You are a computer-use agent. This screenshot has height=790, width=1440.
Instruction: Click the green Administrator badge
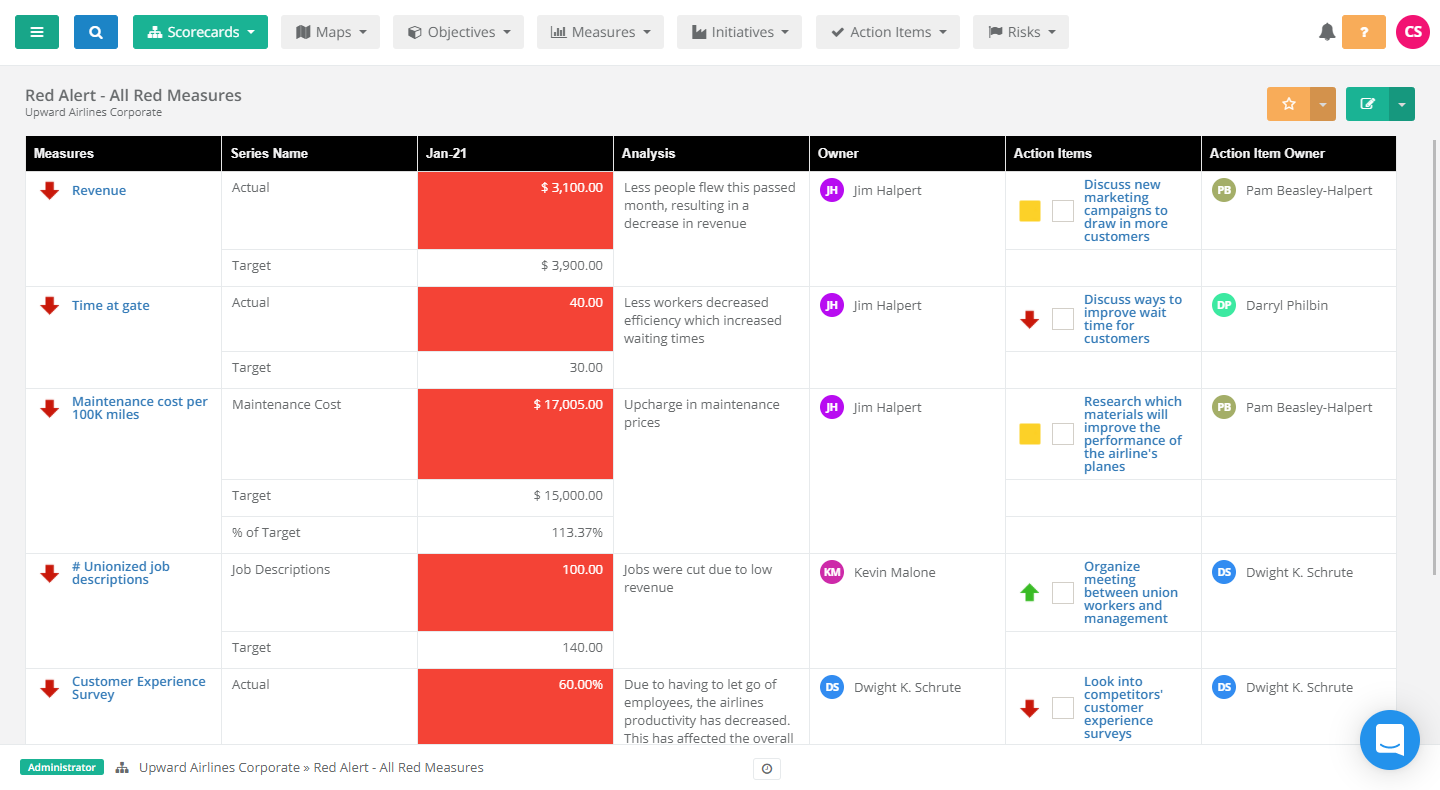coord(61,767)
